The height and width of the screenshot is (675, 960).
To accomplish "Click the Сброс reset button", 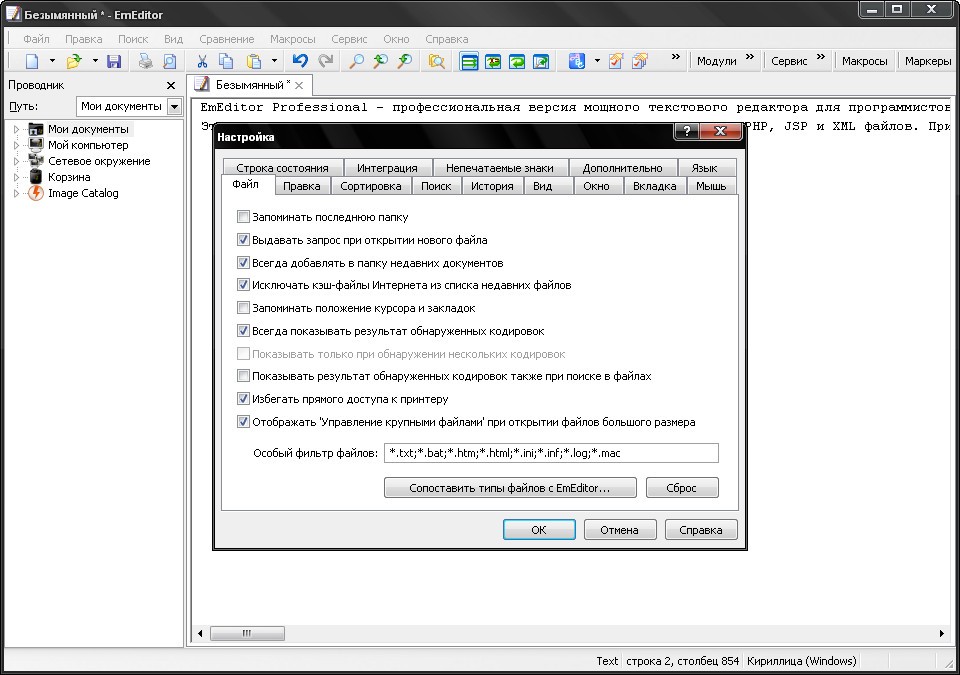I will click(x=681, y=488).
